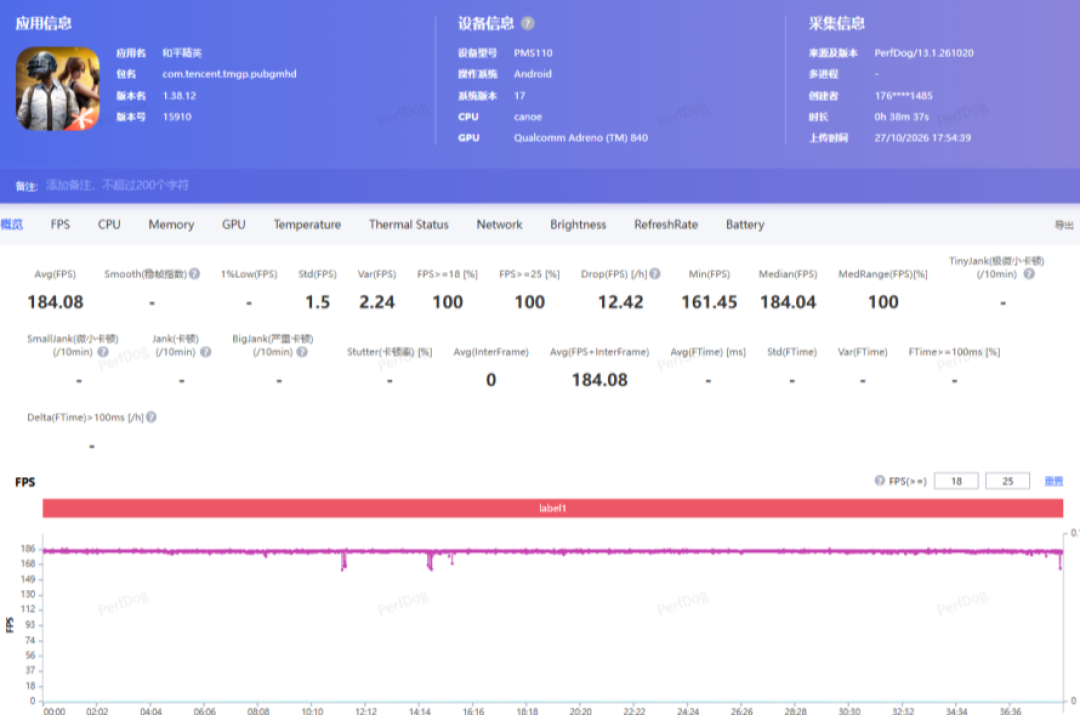The width and height of the screenshot is (1080, 715).
Task: Click the help icon beside TinyJank (/10min)
Action: [1029, 273]
